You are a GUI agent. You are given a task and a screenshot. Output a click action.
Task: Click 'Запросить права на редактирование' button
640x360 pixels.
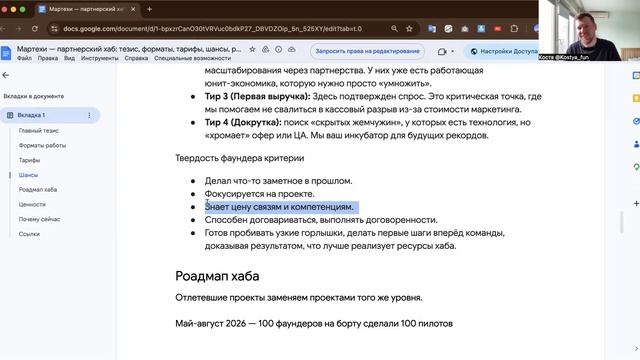pos(367,51)
